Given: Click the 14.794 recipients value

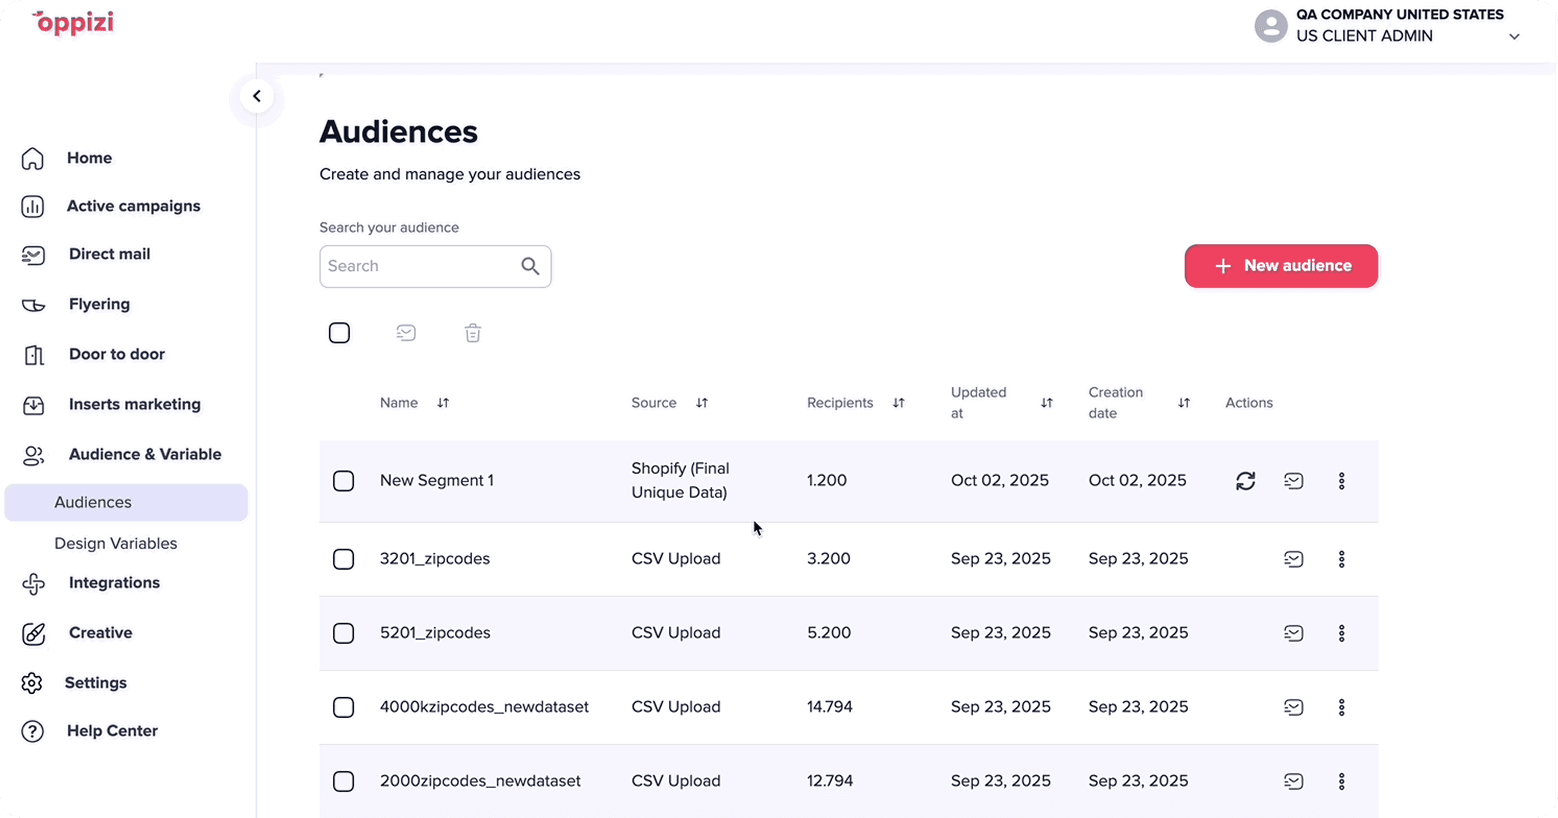Looking at the screenshot, I should point(830,707).
